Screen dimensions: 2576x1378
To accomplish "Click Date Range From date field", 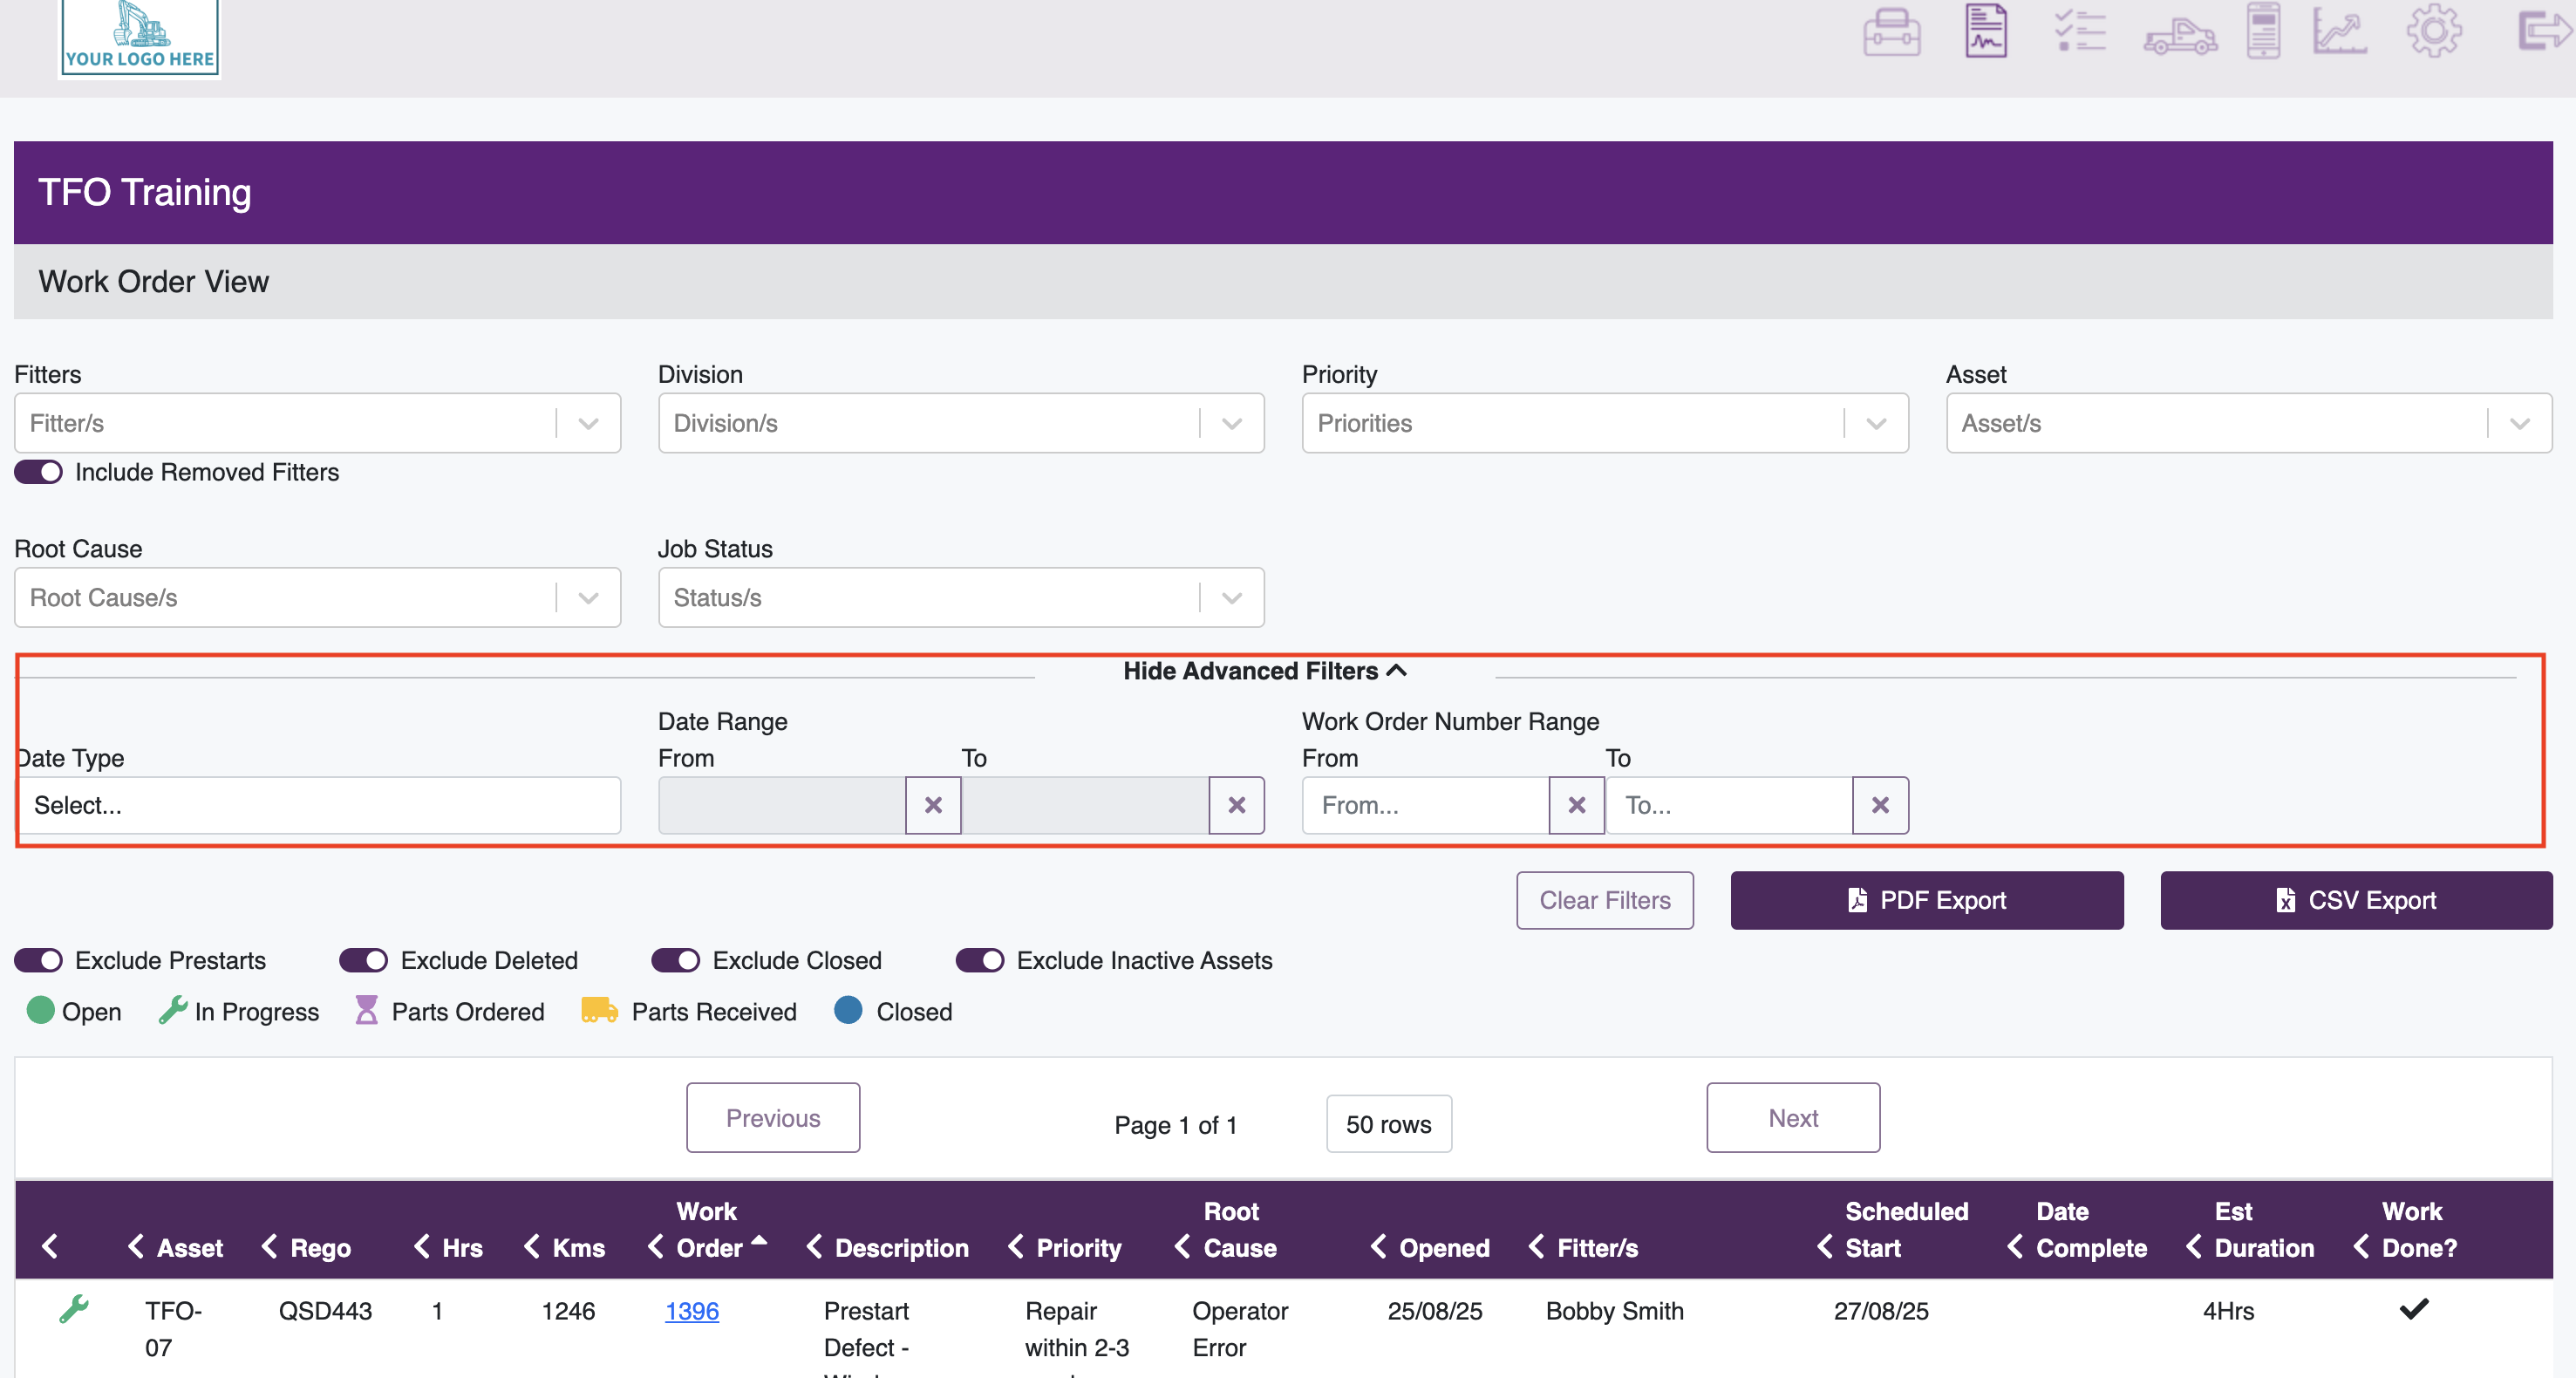I will point(782,805).
